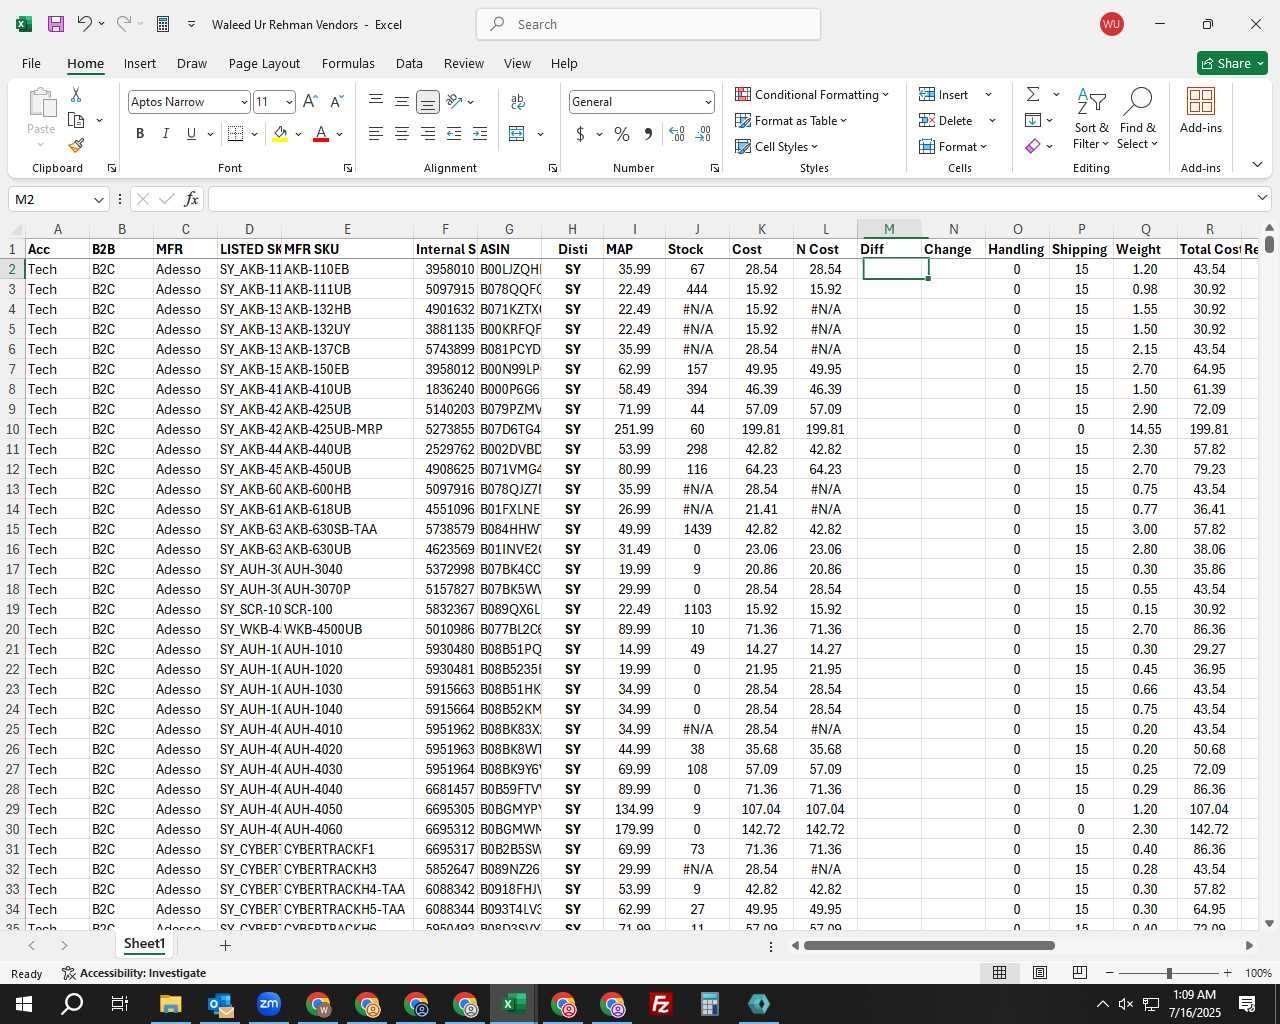This screenshot has height=1024, width=1280.
Task: Click the Delete cells button
Action: pos(946,120)
